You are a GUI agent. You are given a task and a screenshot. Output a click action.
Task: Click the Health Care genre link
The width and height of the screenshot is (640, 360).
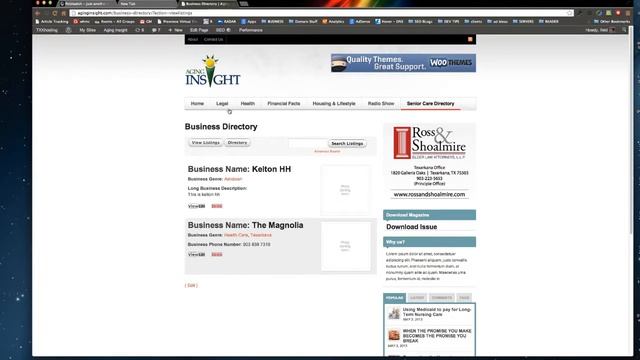click(x=236, y=235)
